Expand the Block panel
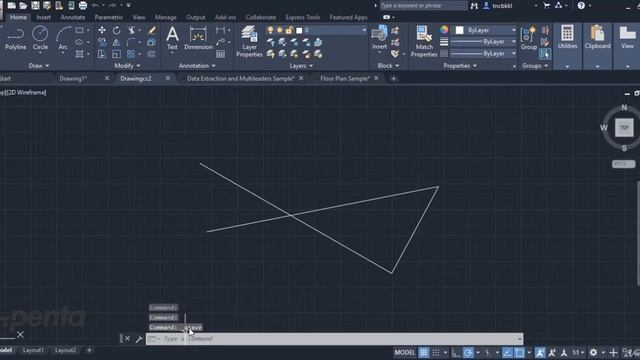 point(388,66)
